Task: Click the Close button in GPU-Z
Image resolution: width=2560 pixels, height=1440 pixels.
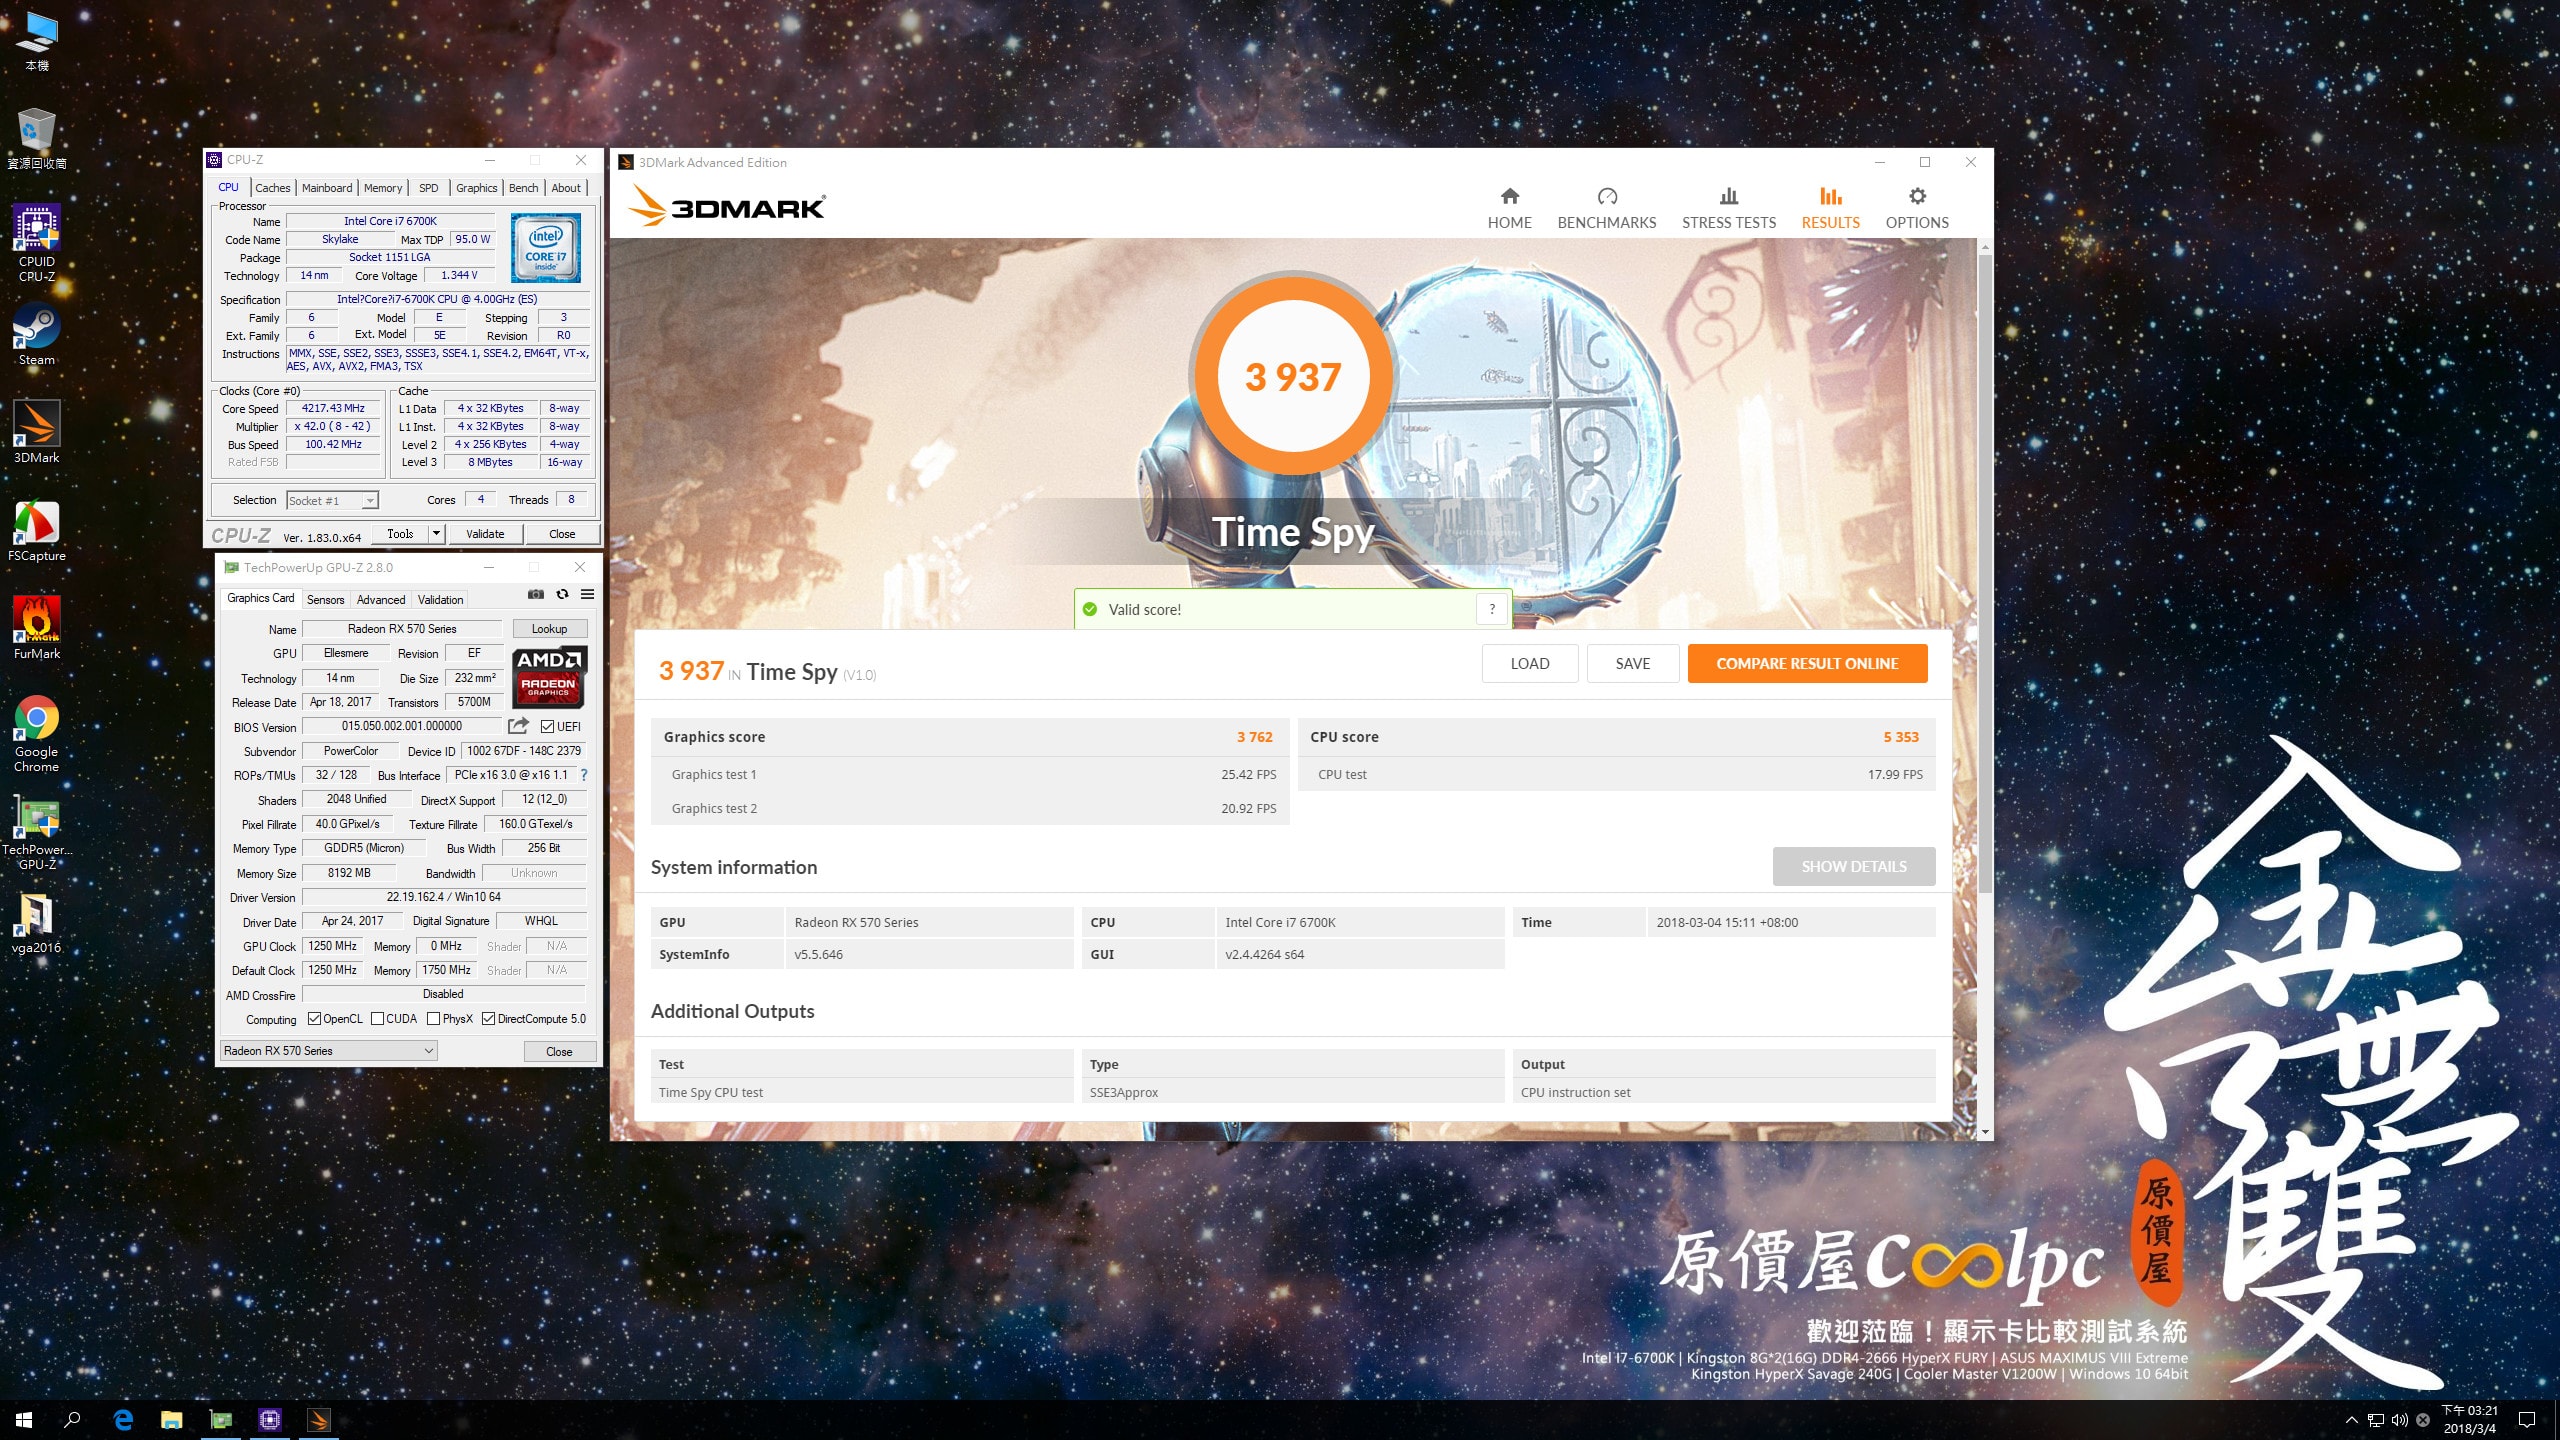Action: pos(559,1052)
